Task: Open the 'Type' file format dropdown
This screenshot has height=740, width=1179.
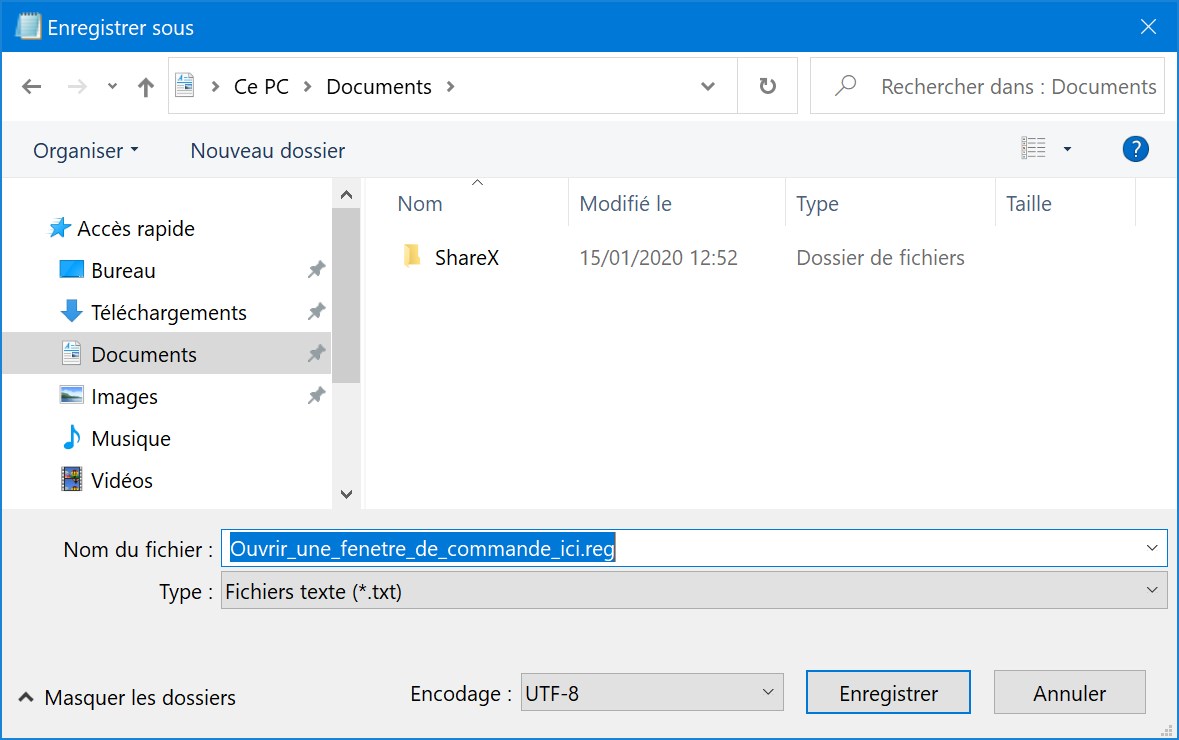Action: point(693,590)
